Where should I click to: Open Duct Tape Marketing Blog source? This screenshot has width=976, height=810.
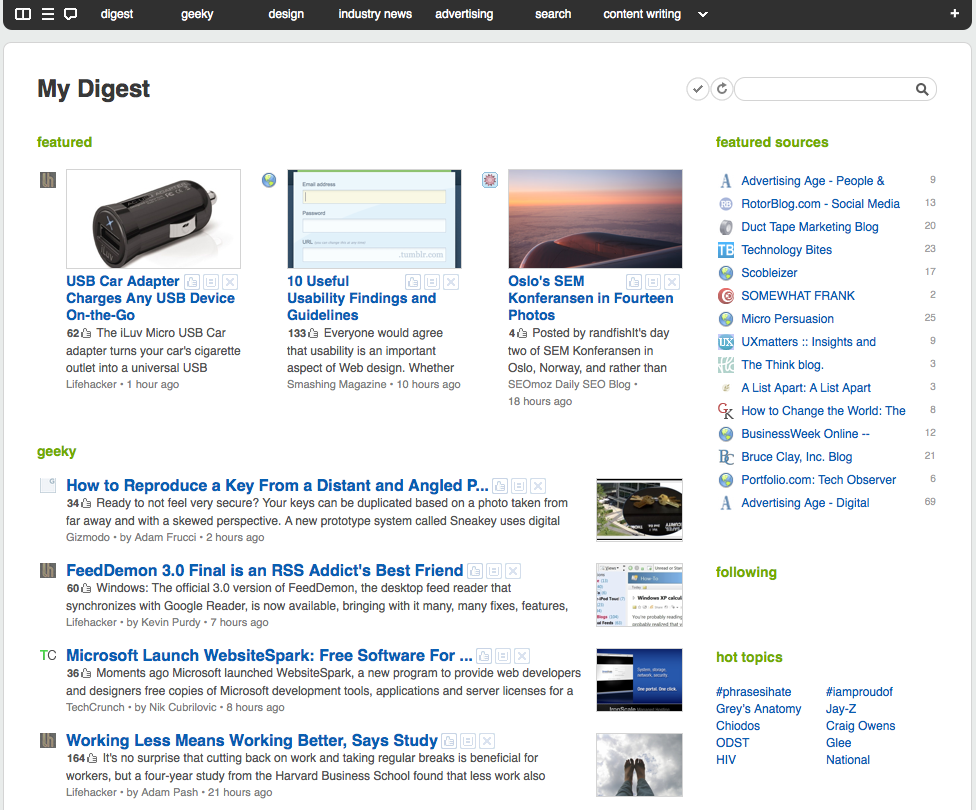[x=809, y=227]
